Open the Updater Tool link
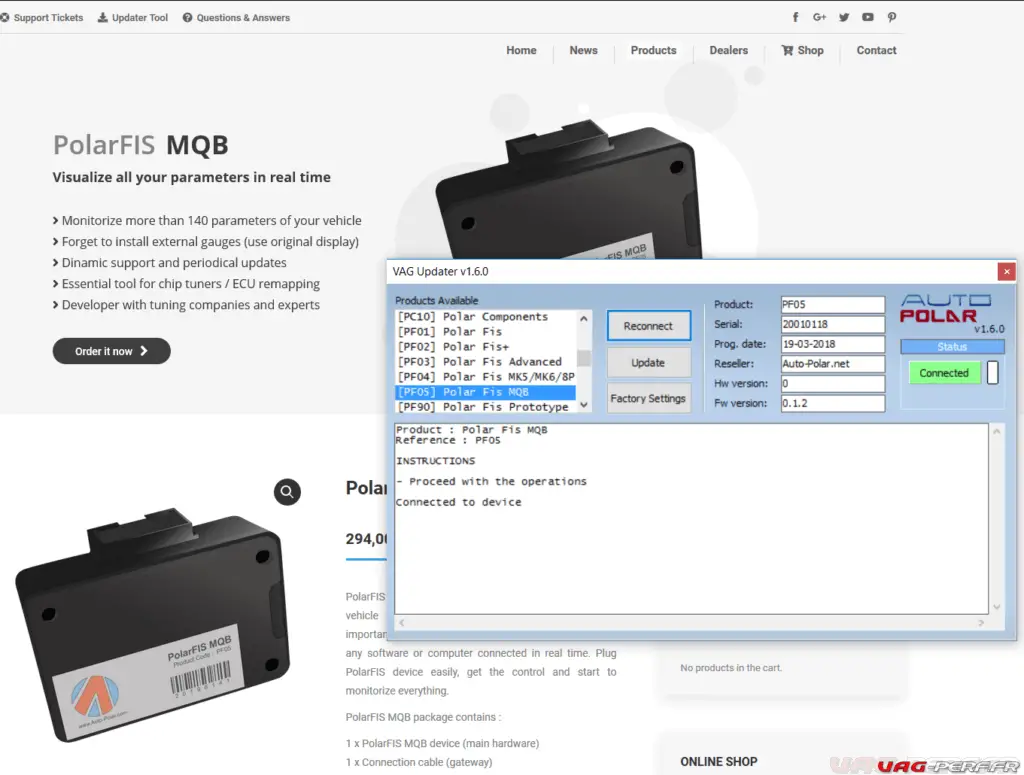 pyautogui.click(x=140, y=18)
